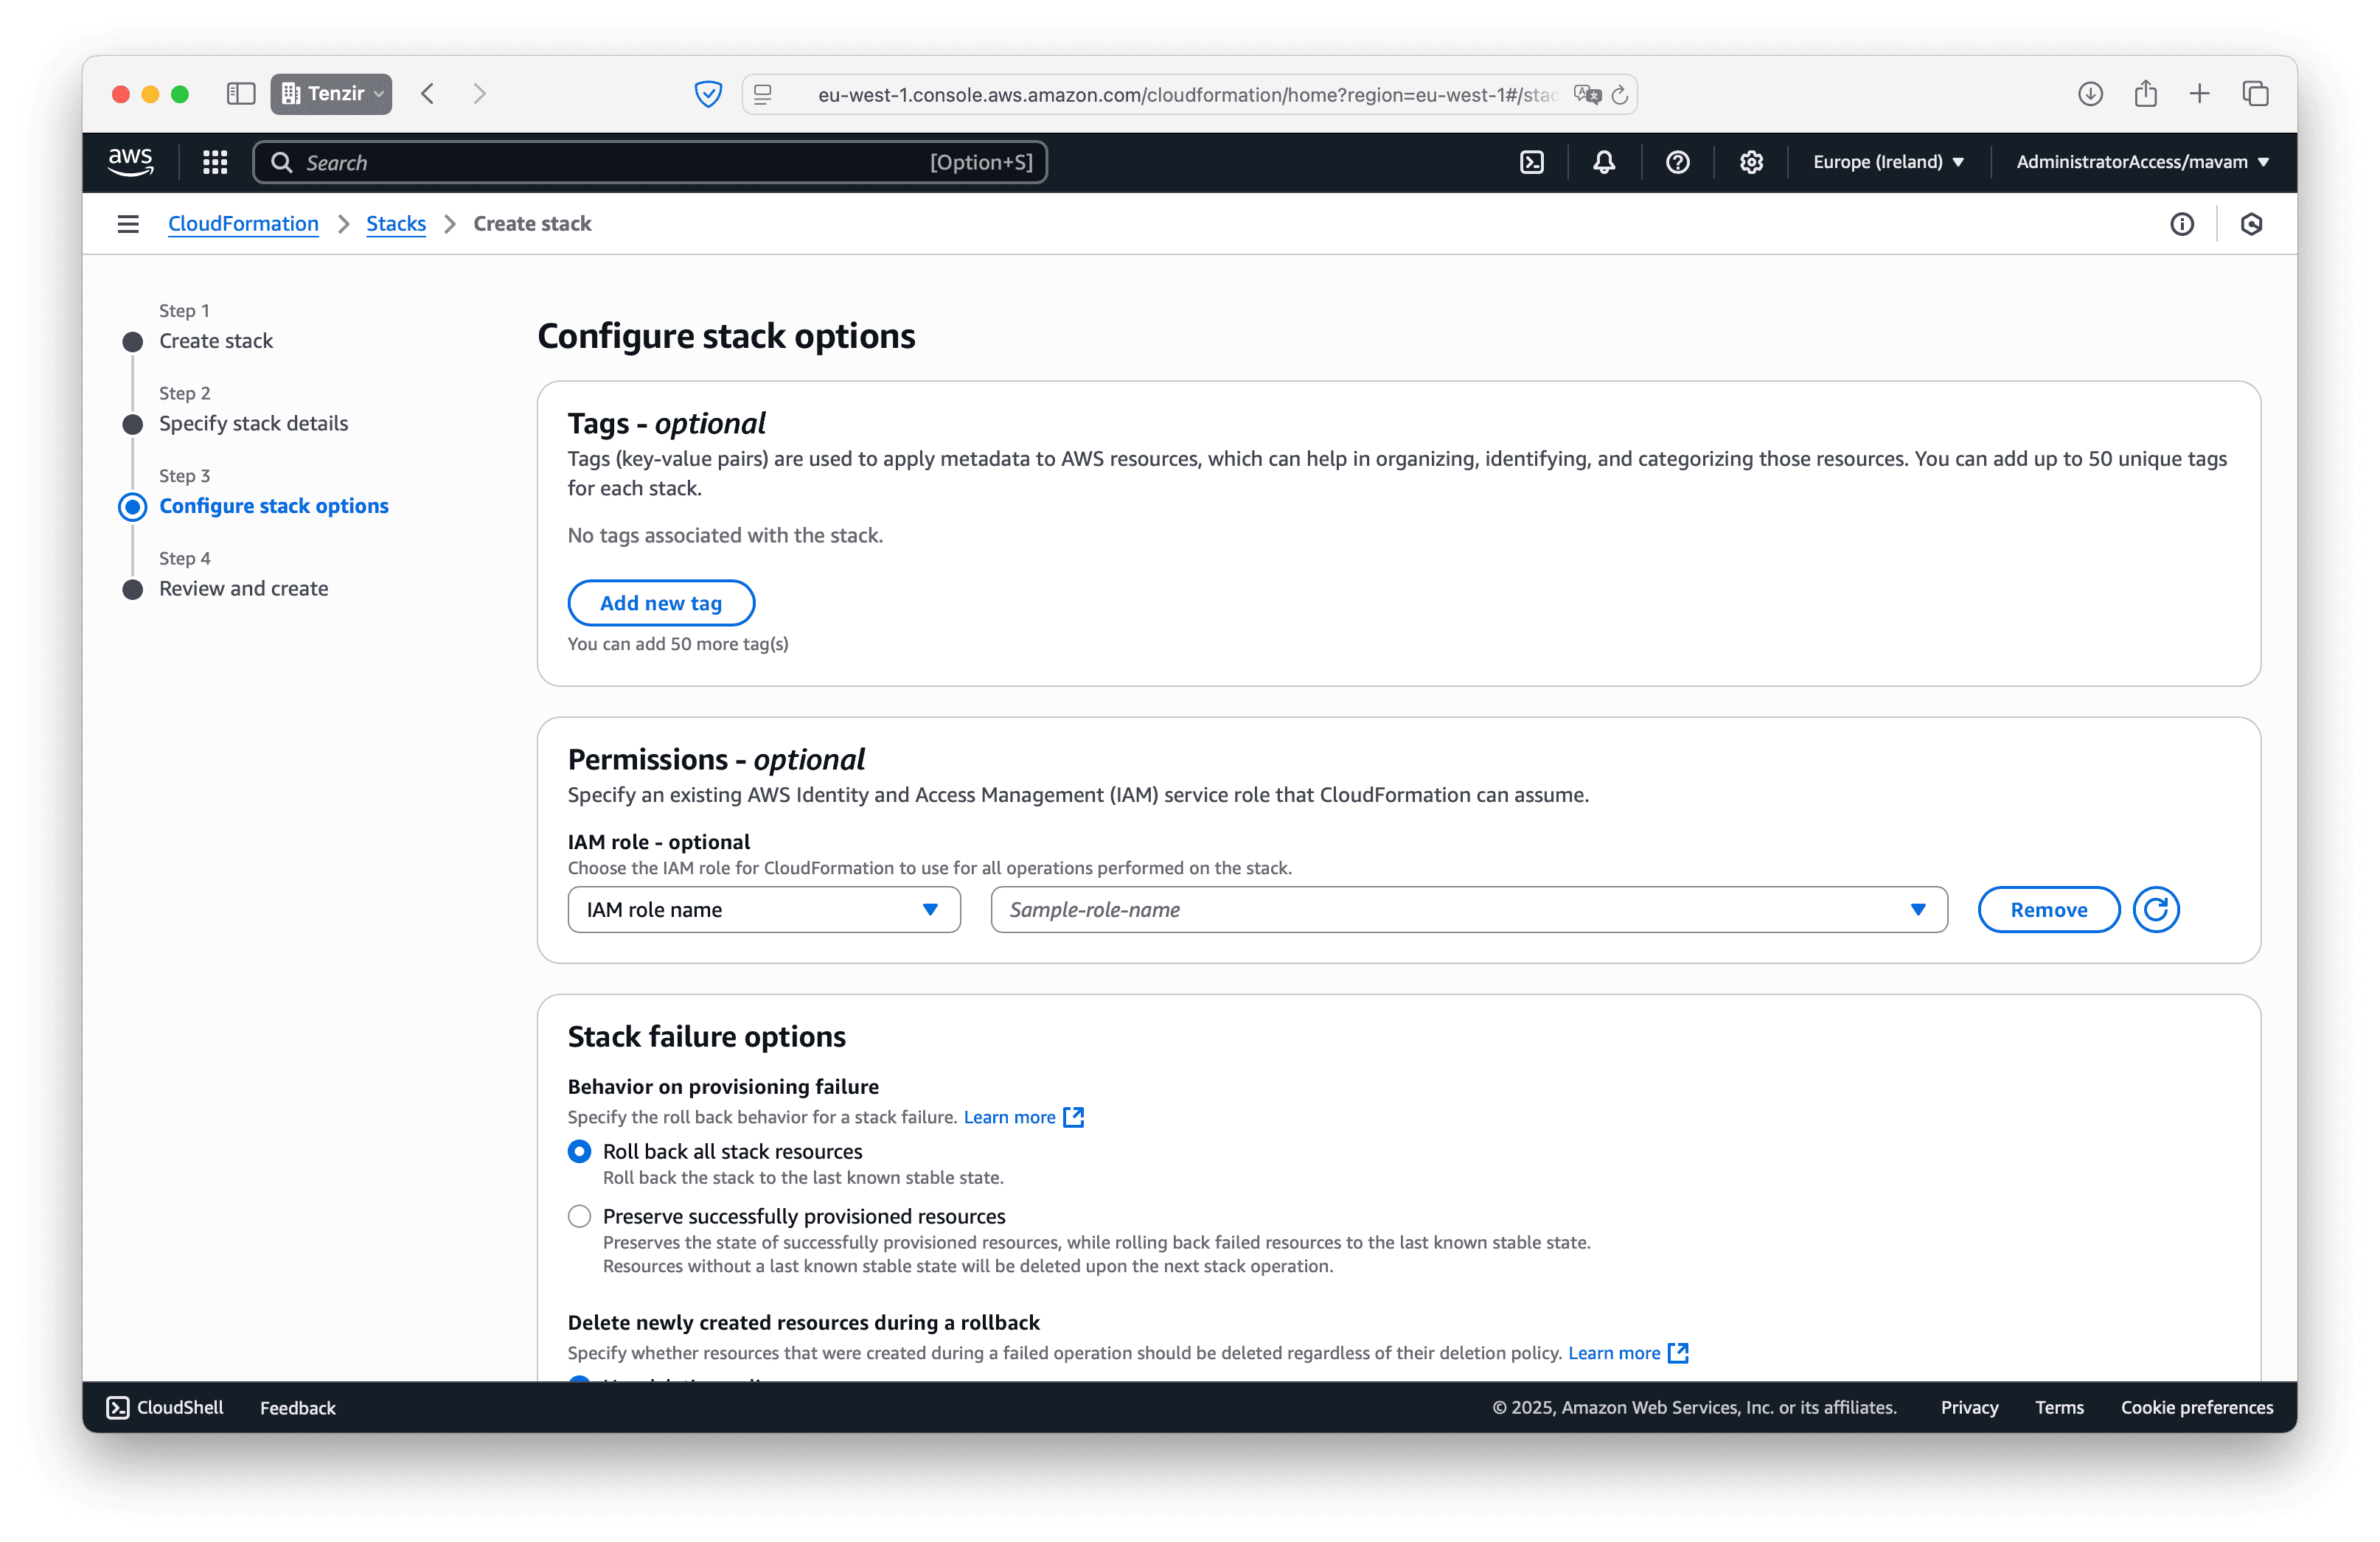Click the AWS logo home icon
The height and width of the screenshot is (1542, 2380).
(131, 162)
